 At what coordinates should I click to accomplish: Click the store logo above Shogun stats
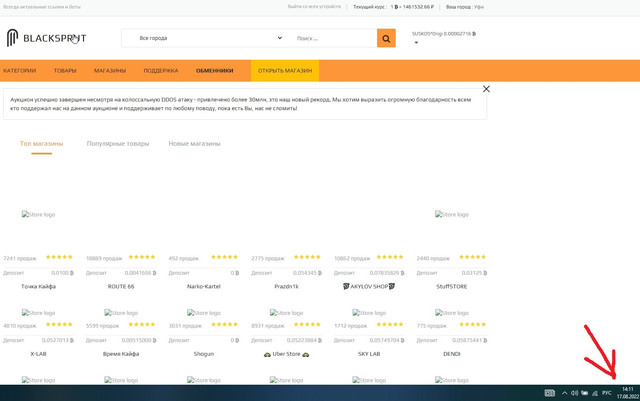[204, 313]
